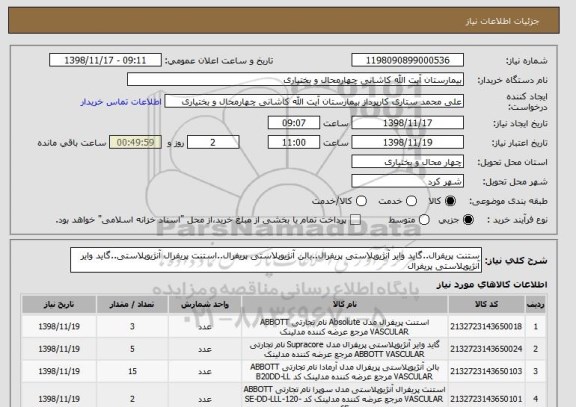Viewport: 576px width, 407px height.
Task: Click the buyer organization name field
Action: pos(295,79)
